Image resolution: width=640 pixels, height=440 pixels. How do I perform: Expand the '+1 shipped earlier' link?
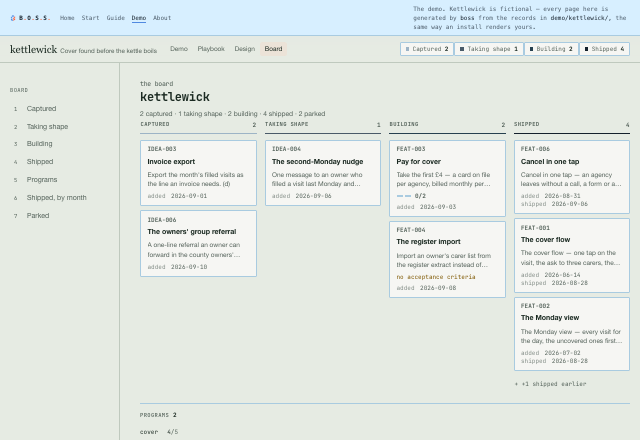point(550,384)
